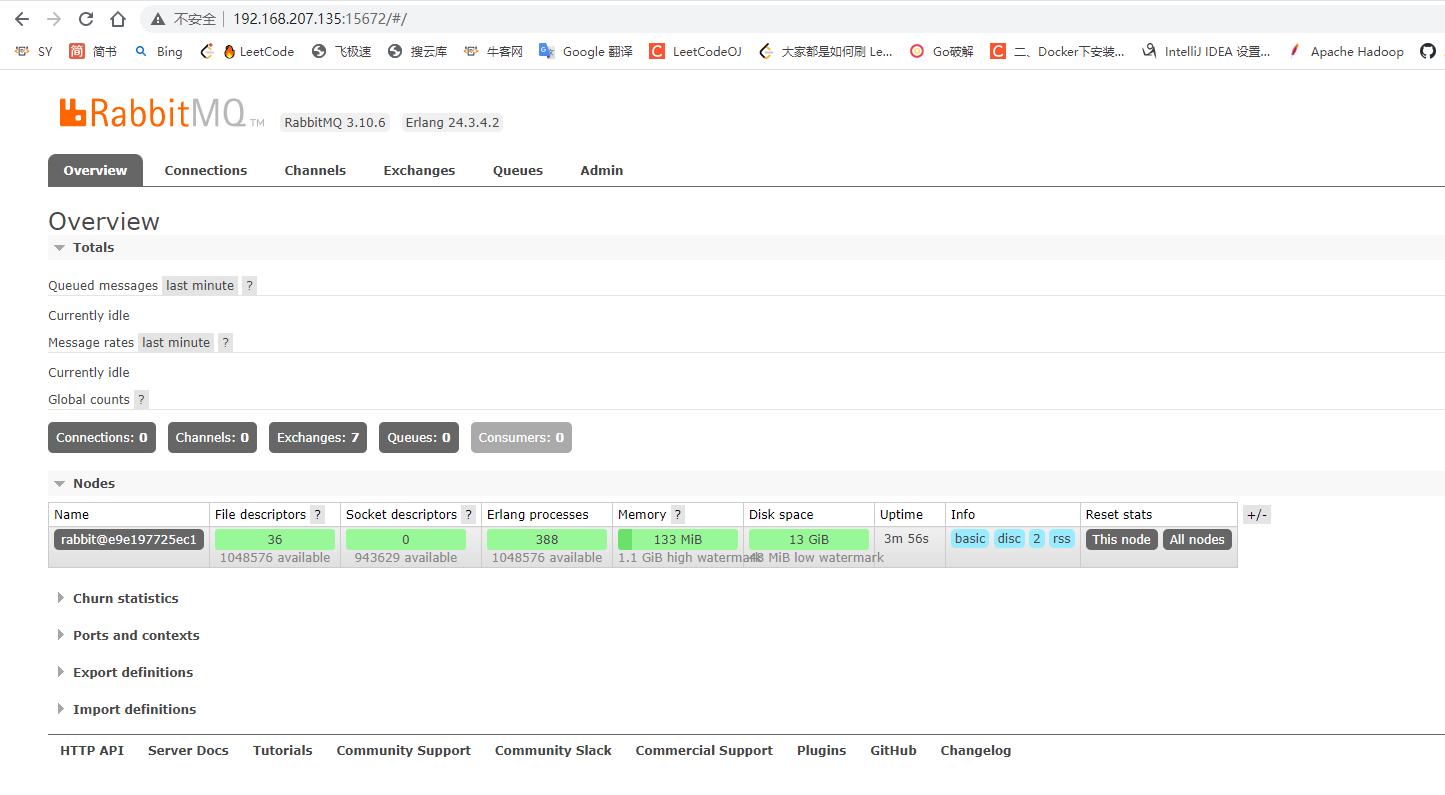Reset stats for All nodes
1445x795 pixels.
click(x=1197, y=539)
